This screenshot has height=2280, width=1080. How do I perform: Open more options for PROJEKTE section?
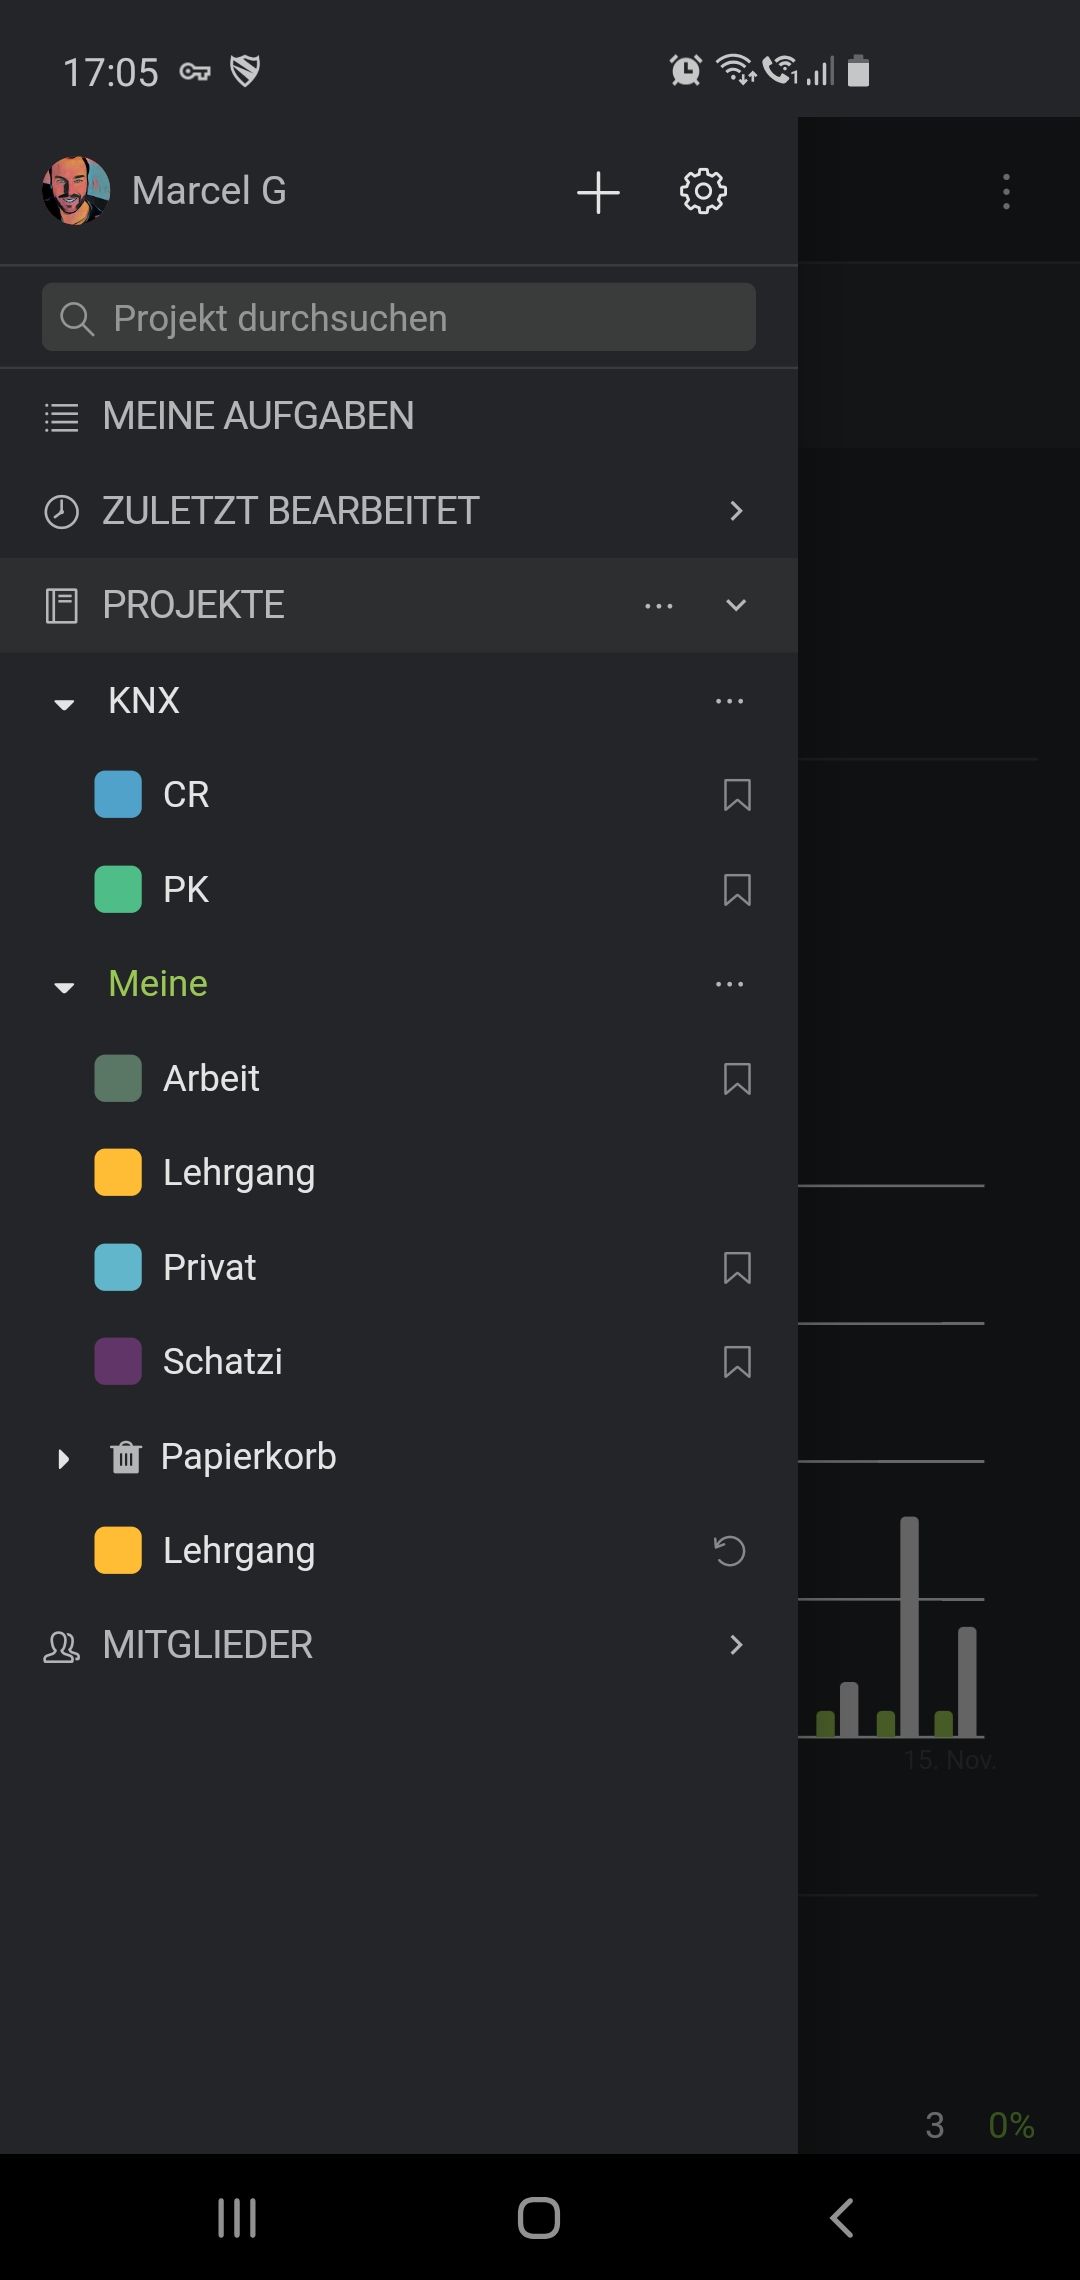pos(659,606)
